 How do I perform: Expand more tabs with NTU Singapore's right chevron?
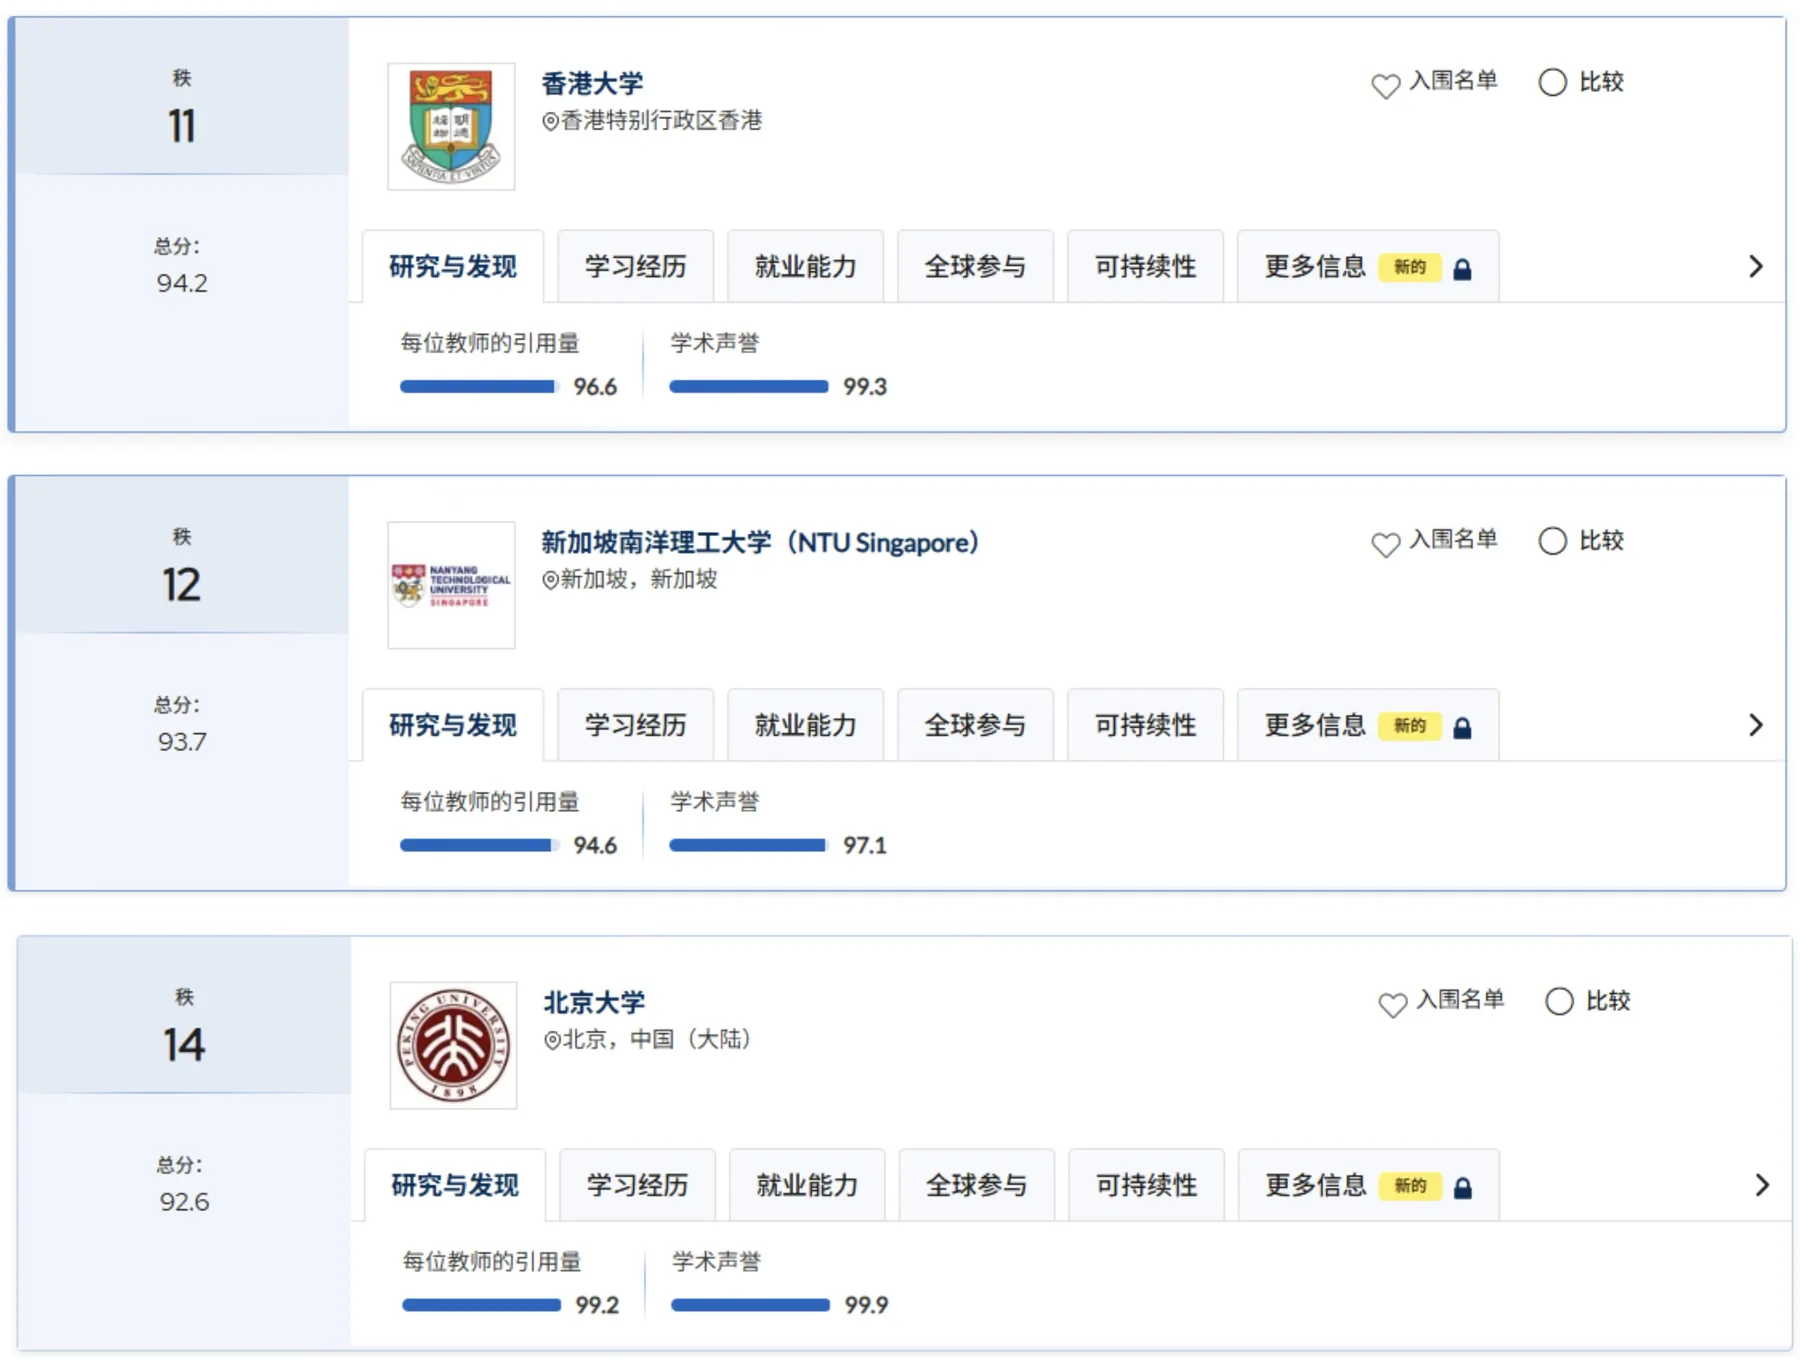coord(1756,725)
